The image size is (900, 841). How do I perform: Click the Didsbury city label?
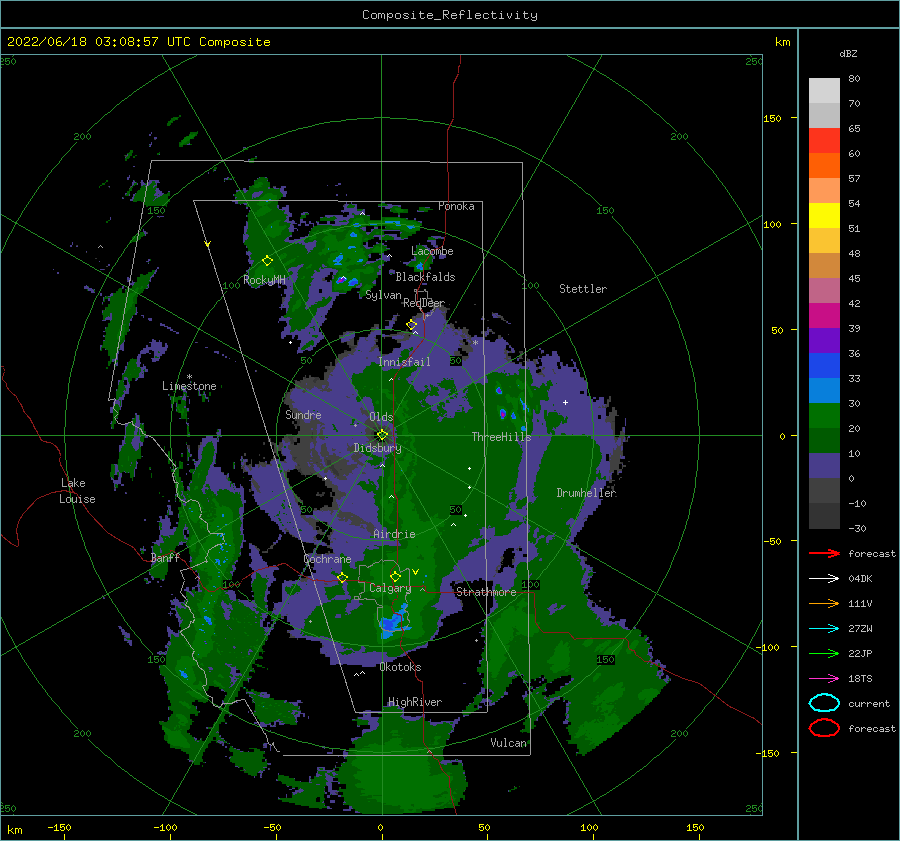pyautogui.click(x=377, y=448)
